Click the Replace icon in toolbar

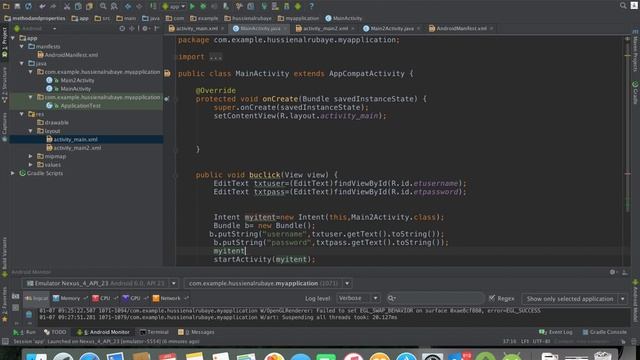tap(114, 6)
